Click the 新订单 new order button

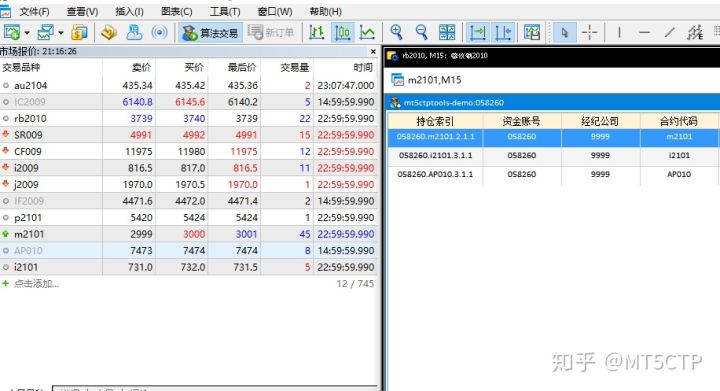271,33
